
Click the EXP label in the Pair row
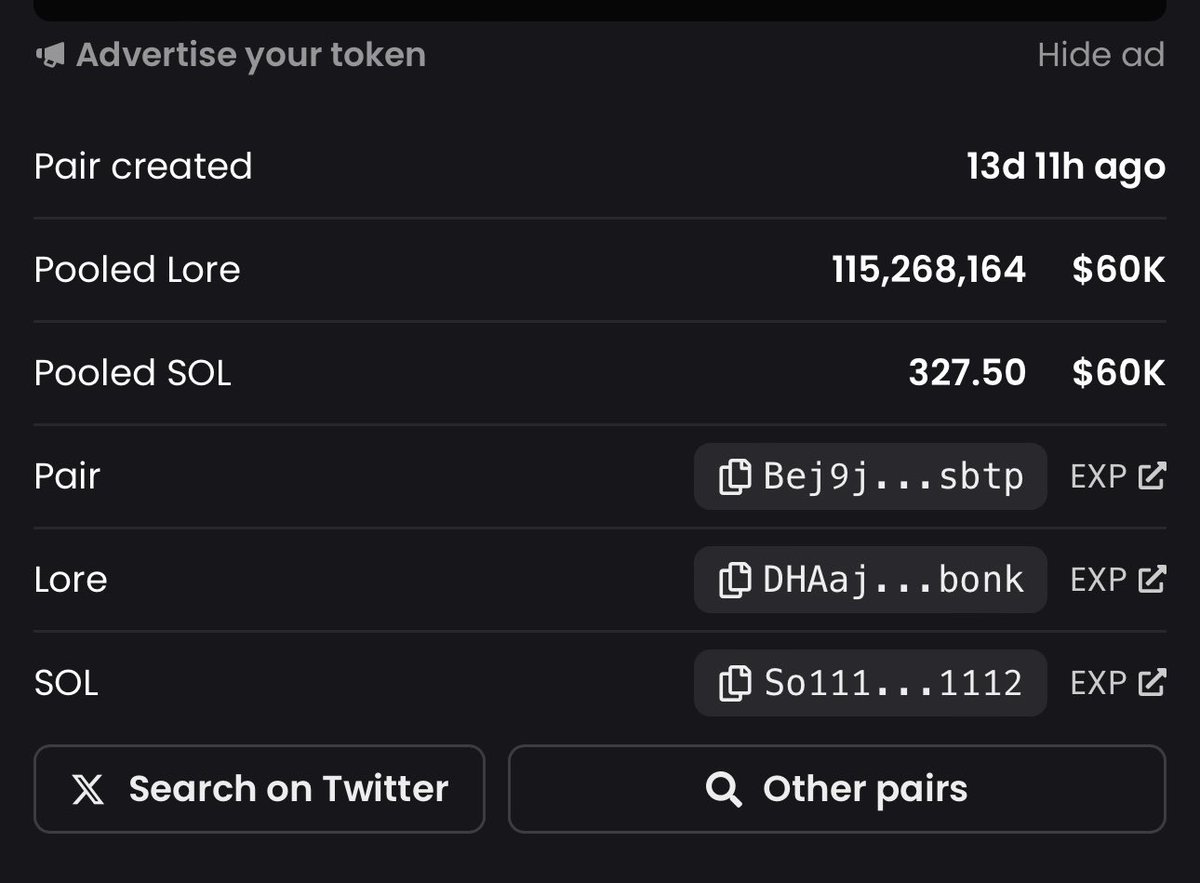click(1099, 476)
